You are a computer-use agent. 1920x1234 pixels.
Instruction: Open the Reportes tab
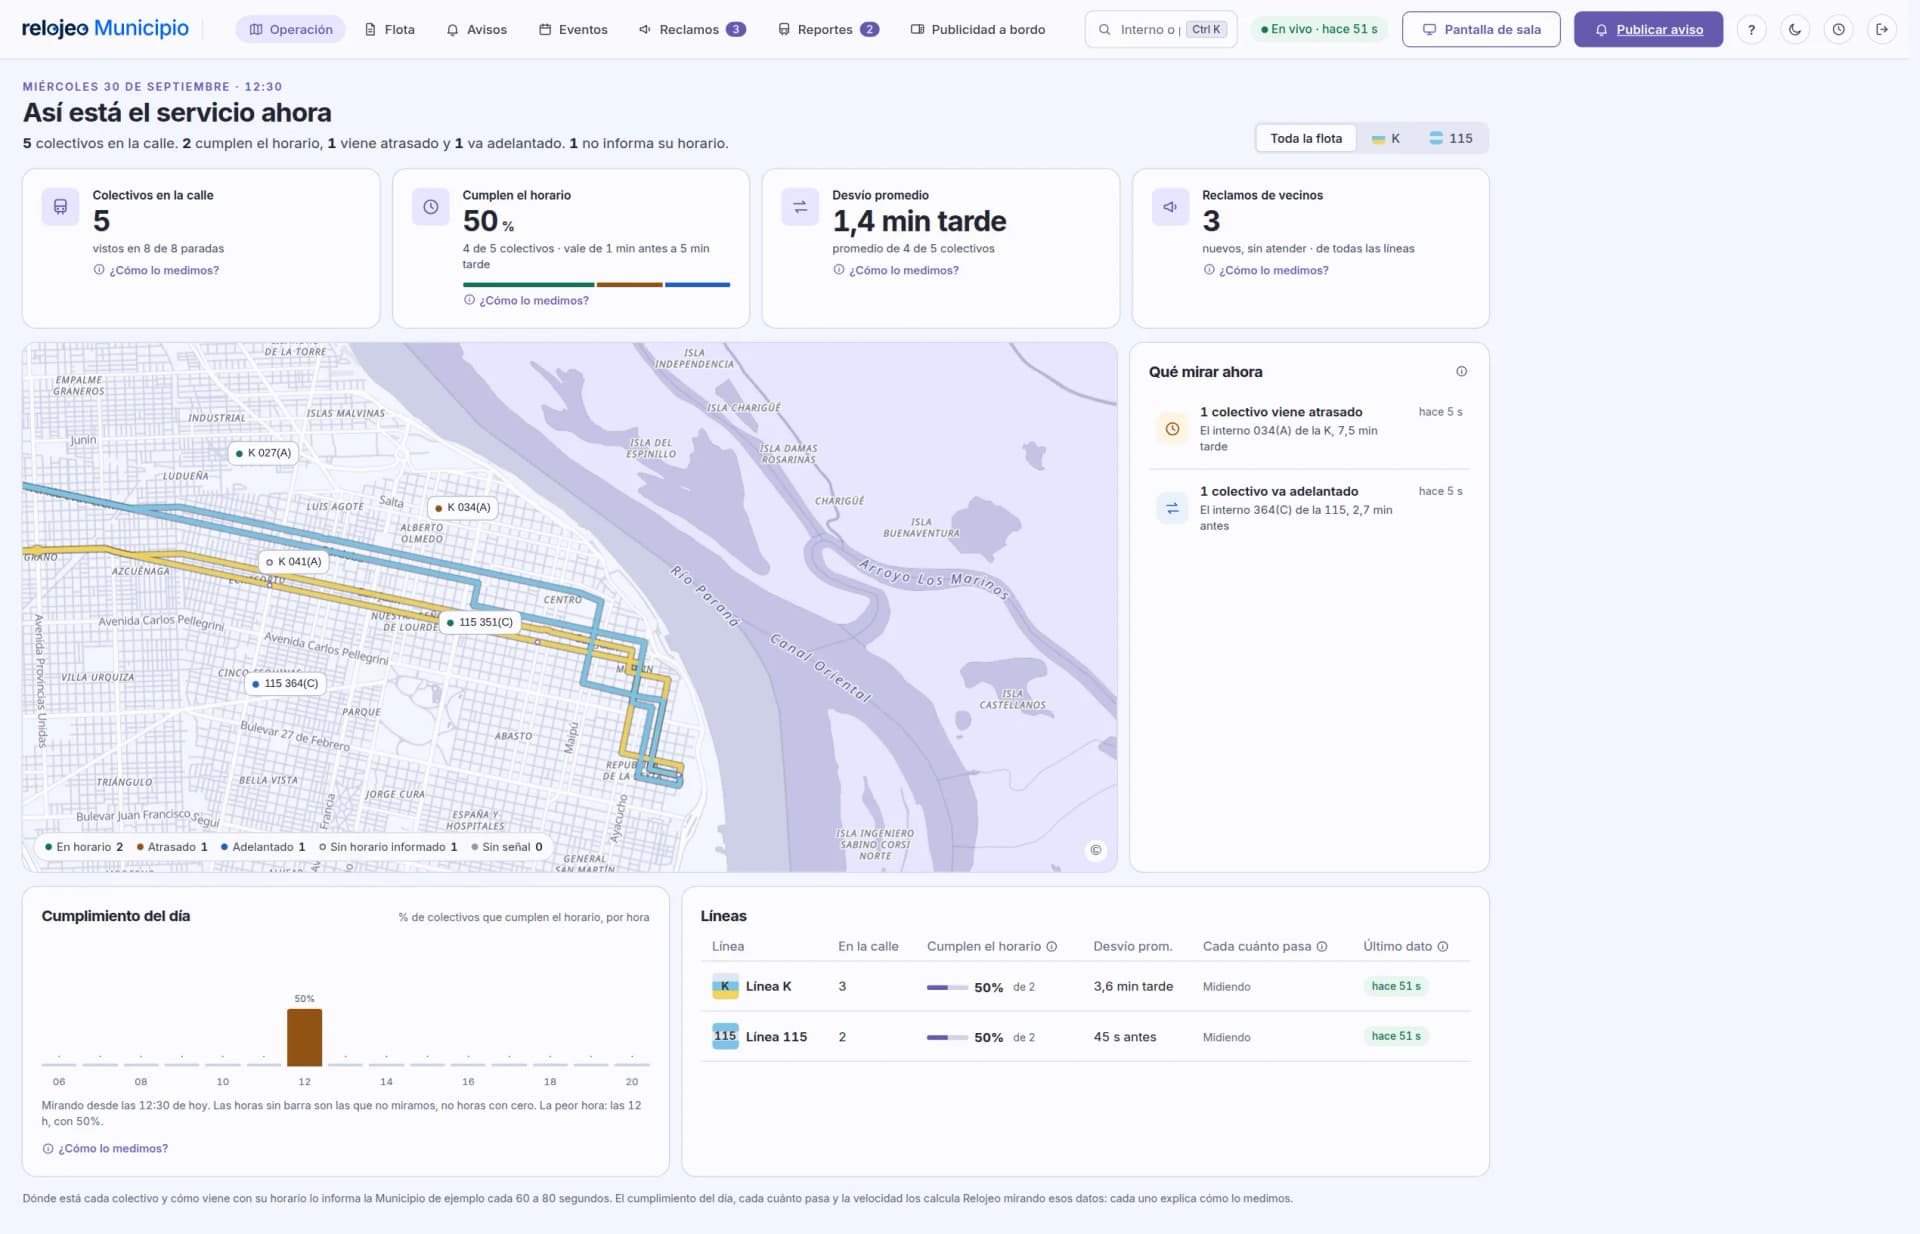[828, 30]
